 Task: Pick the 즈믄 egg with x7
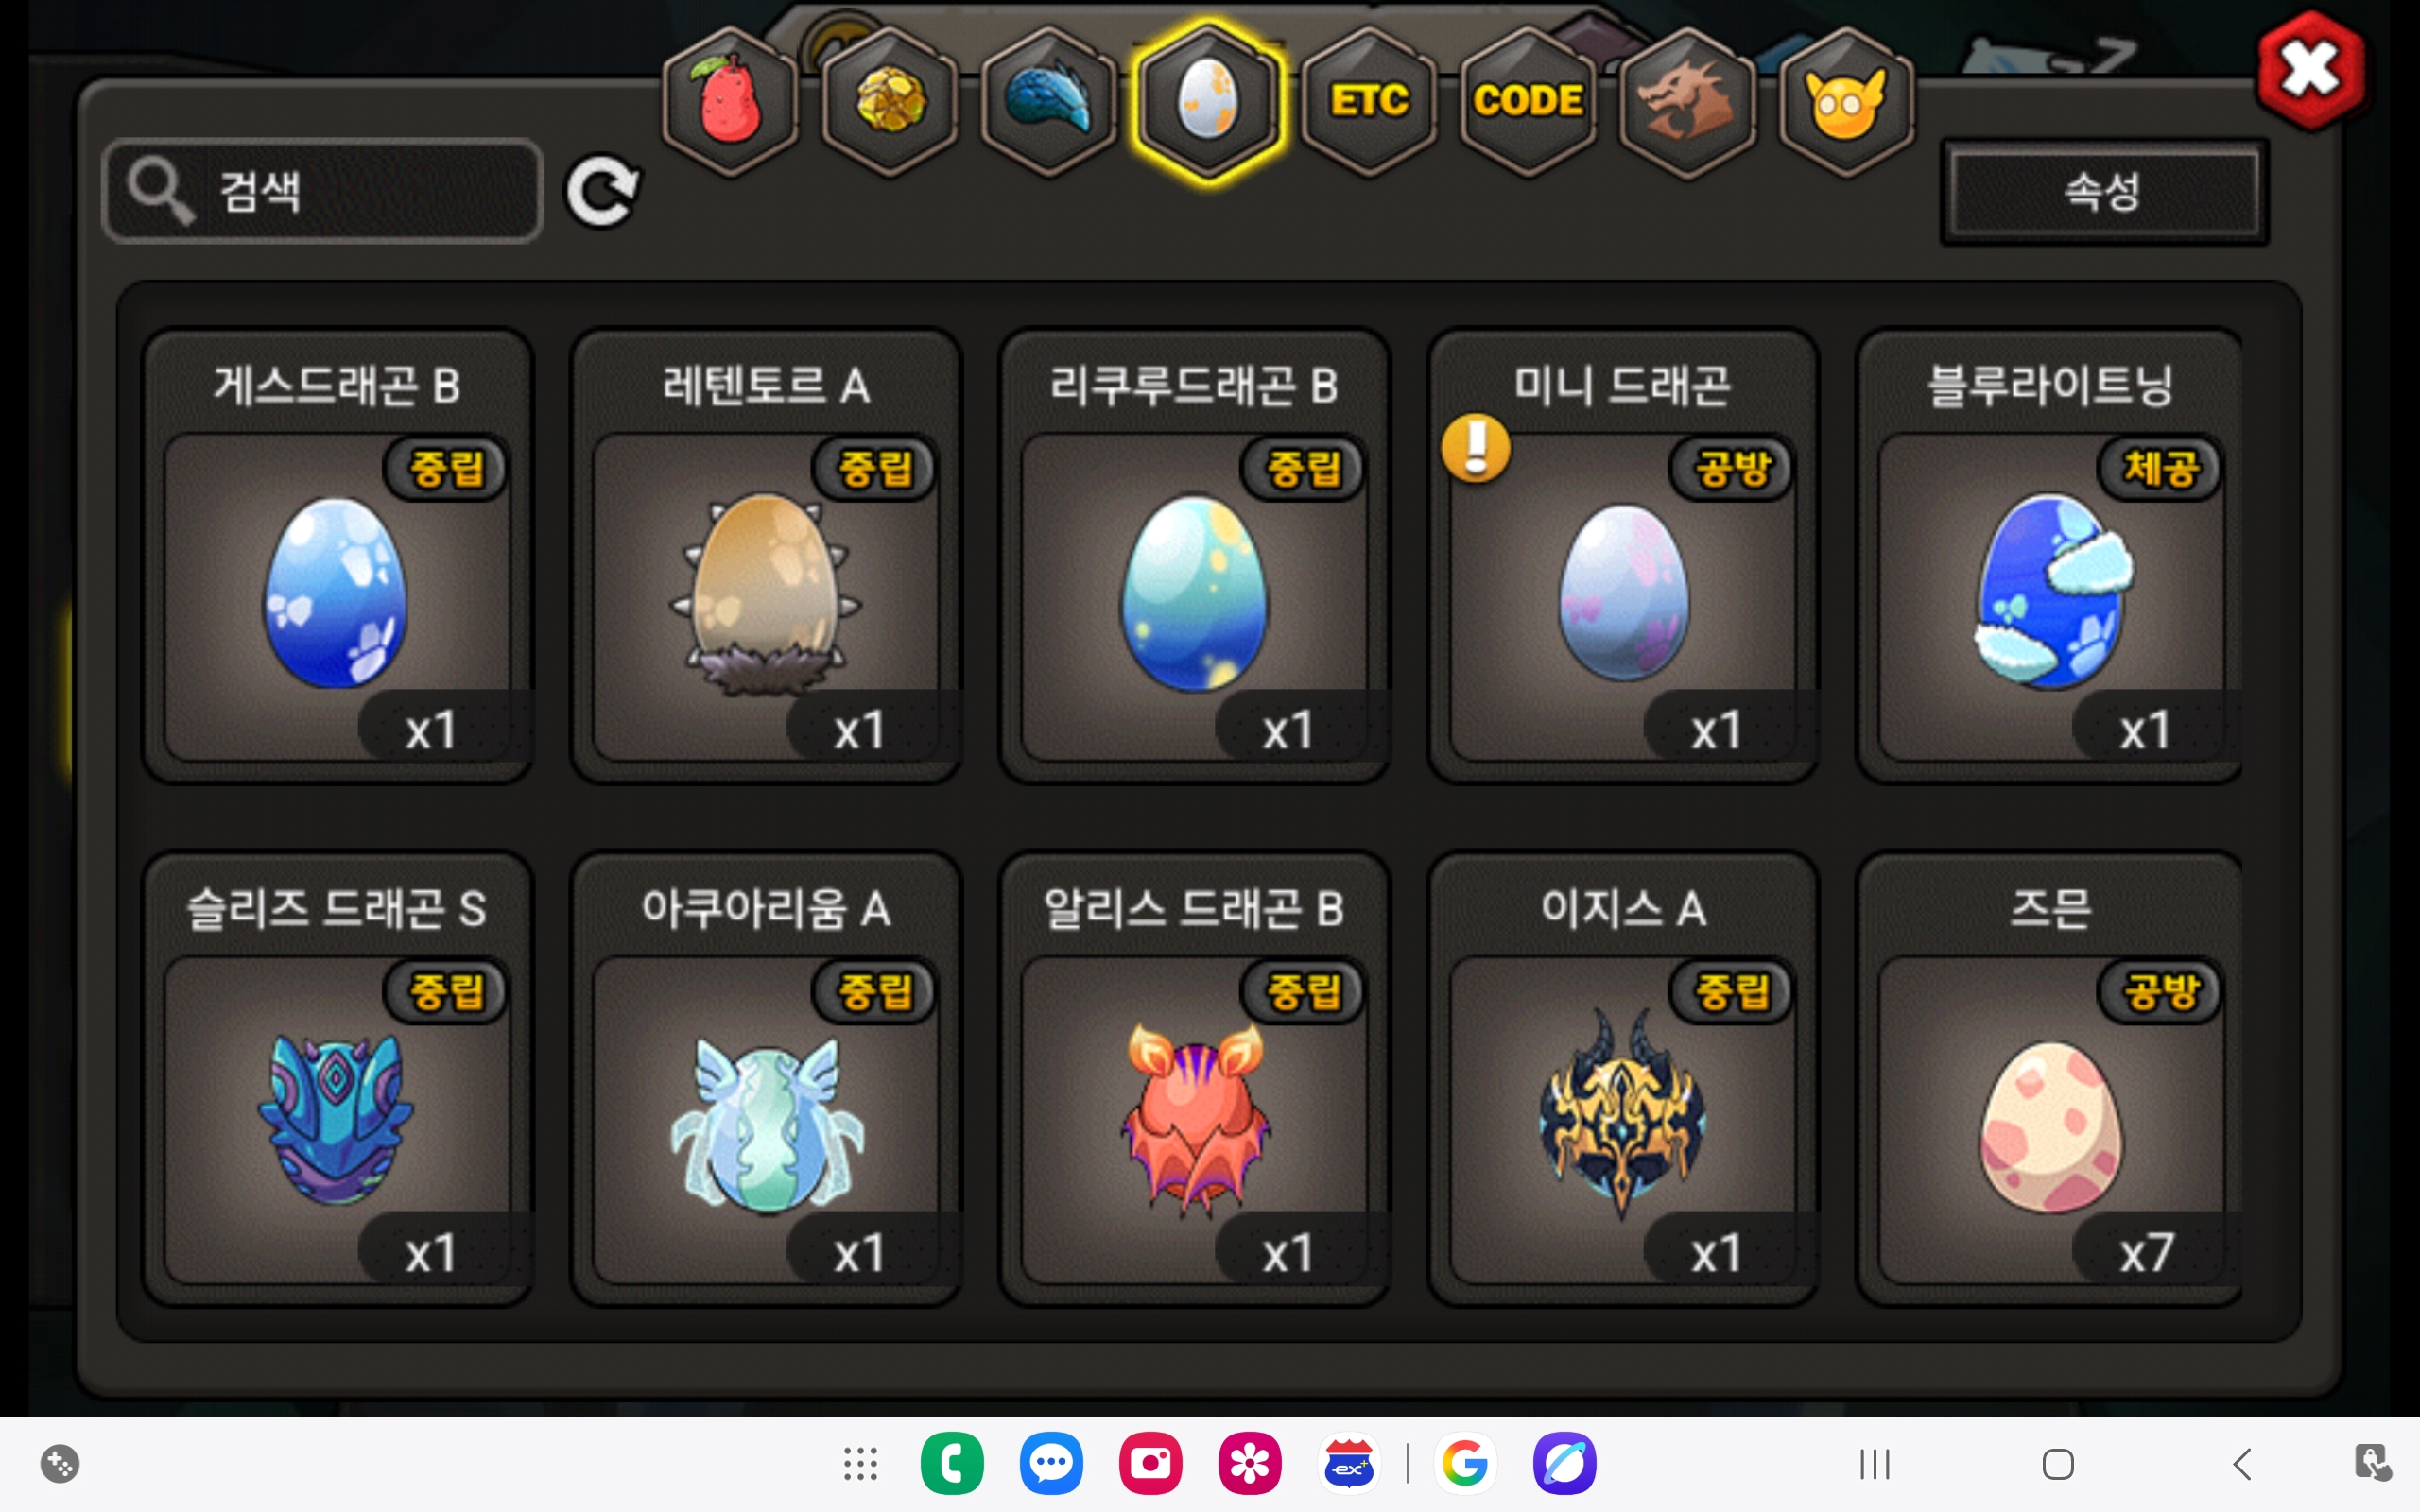click(2050, 1079)
